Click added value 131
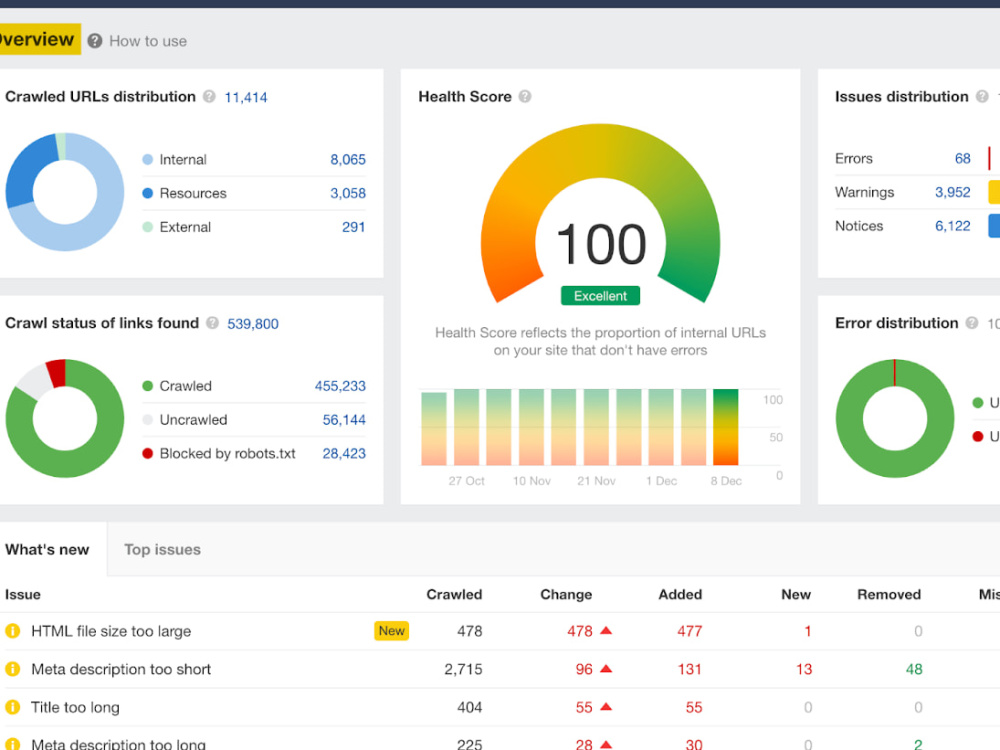The image size is (1000, 750). pyautogui.click(x=689, y=669)
